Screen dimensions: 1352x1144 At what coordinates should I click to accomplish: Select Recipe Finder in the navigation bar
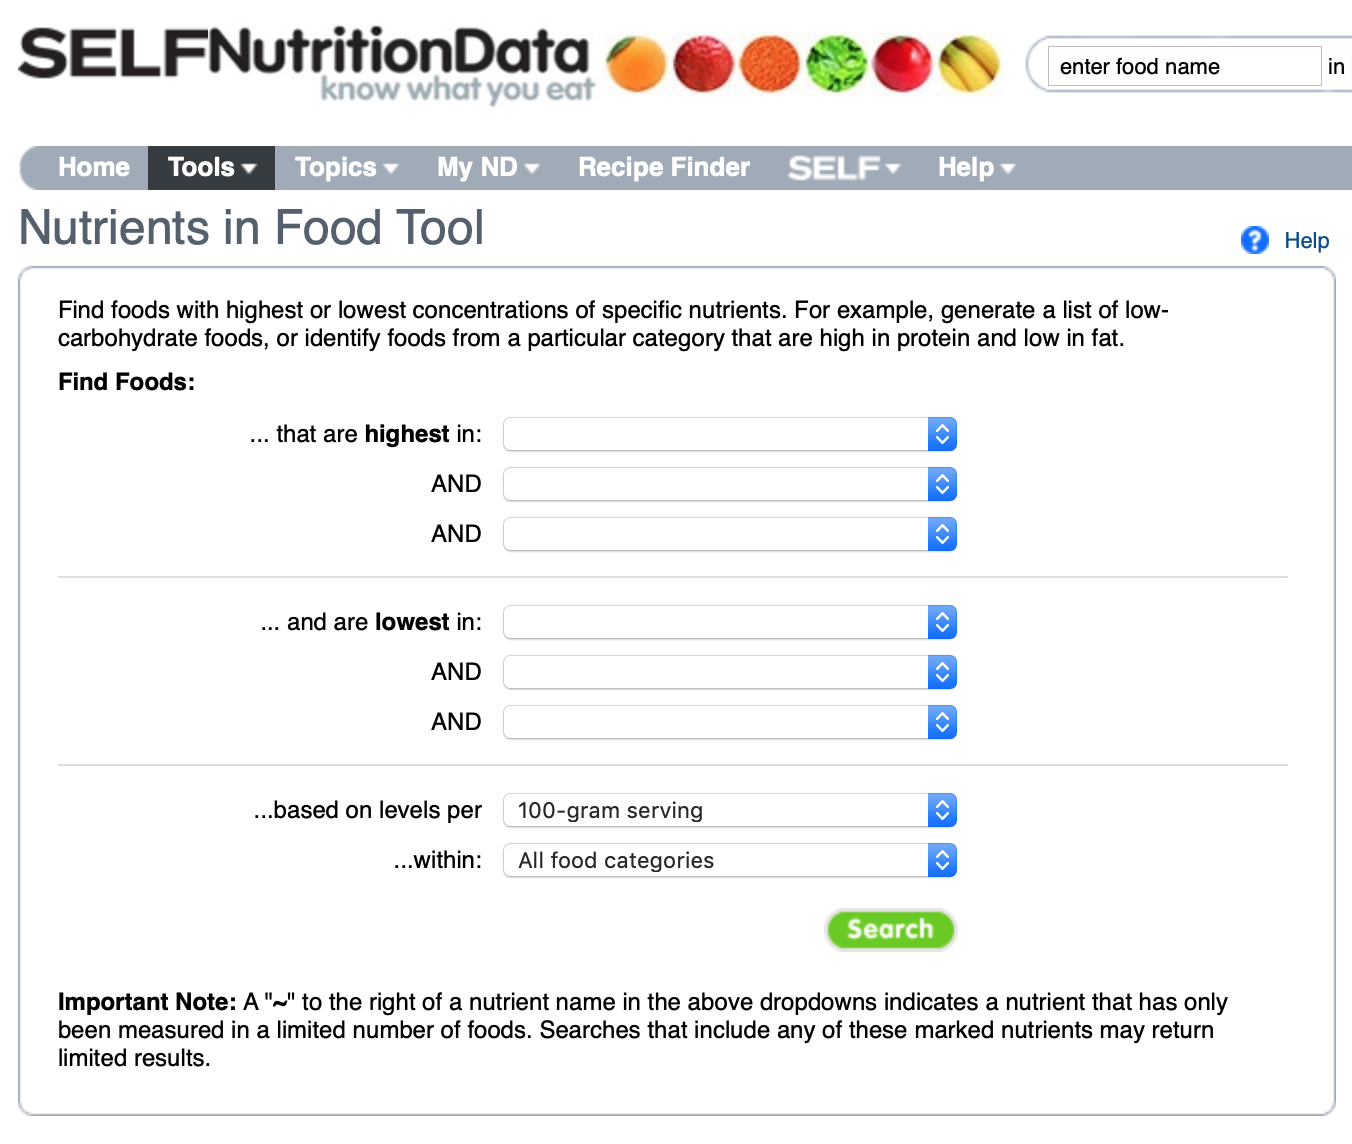pos(663,167)
